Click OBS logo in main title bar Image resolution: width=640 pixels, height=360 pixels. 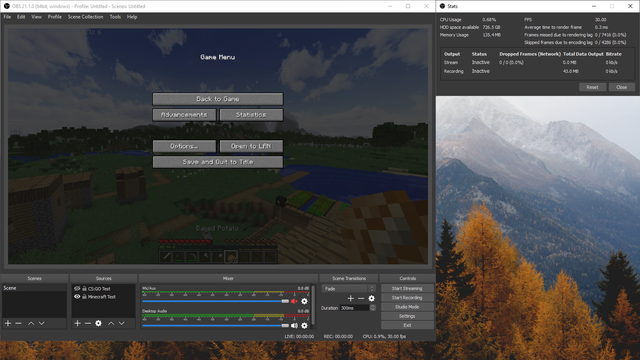(6, 6)
